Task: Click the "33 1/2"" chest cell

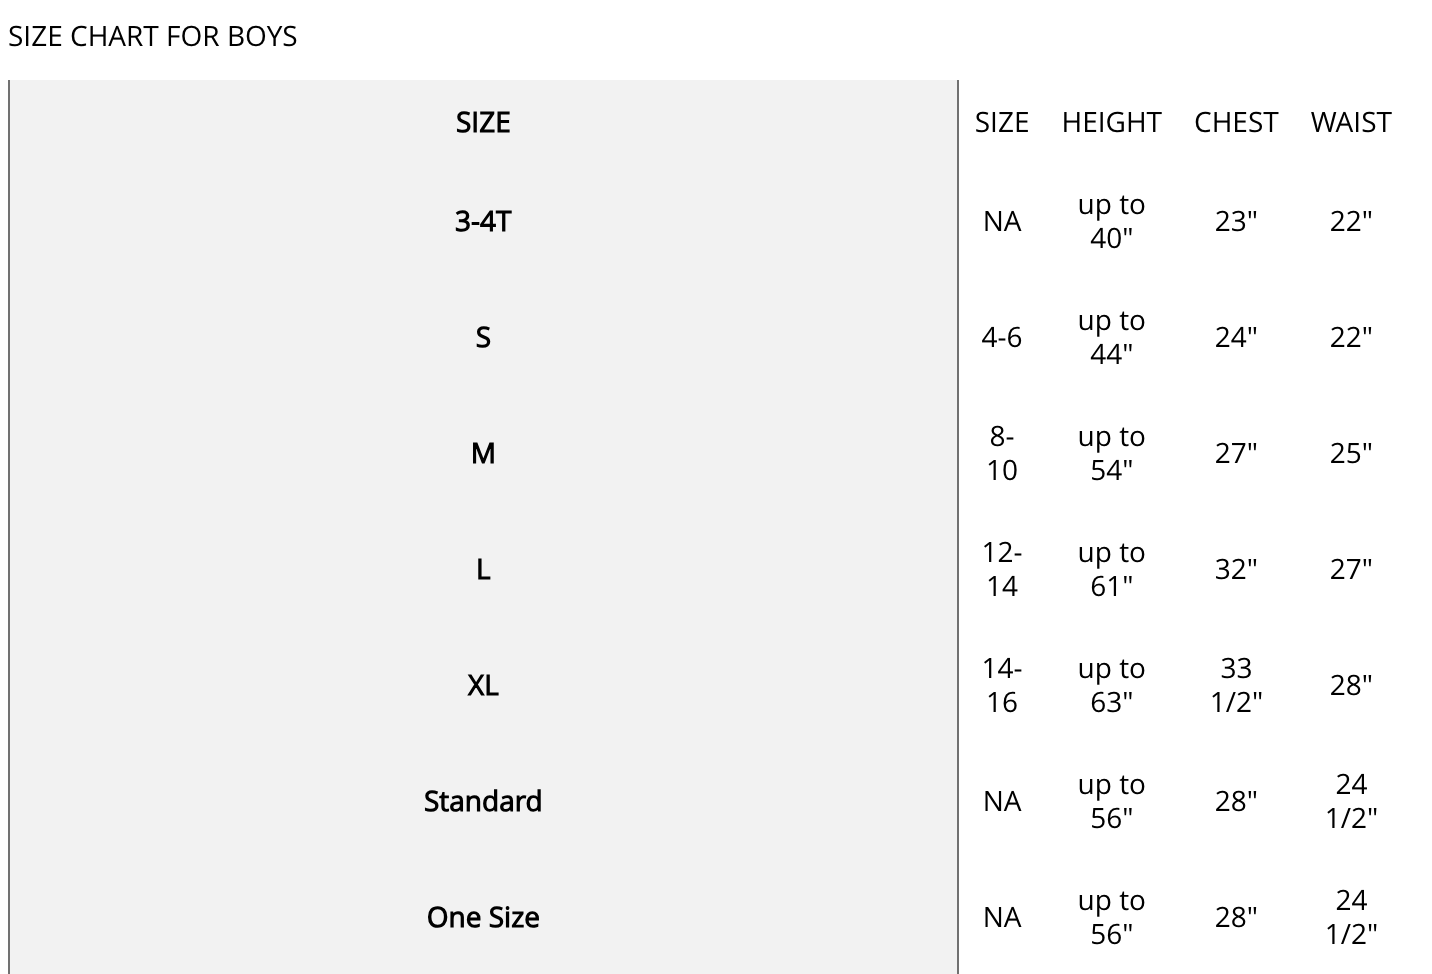Action: [1236, 685]
